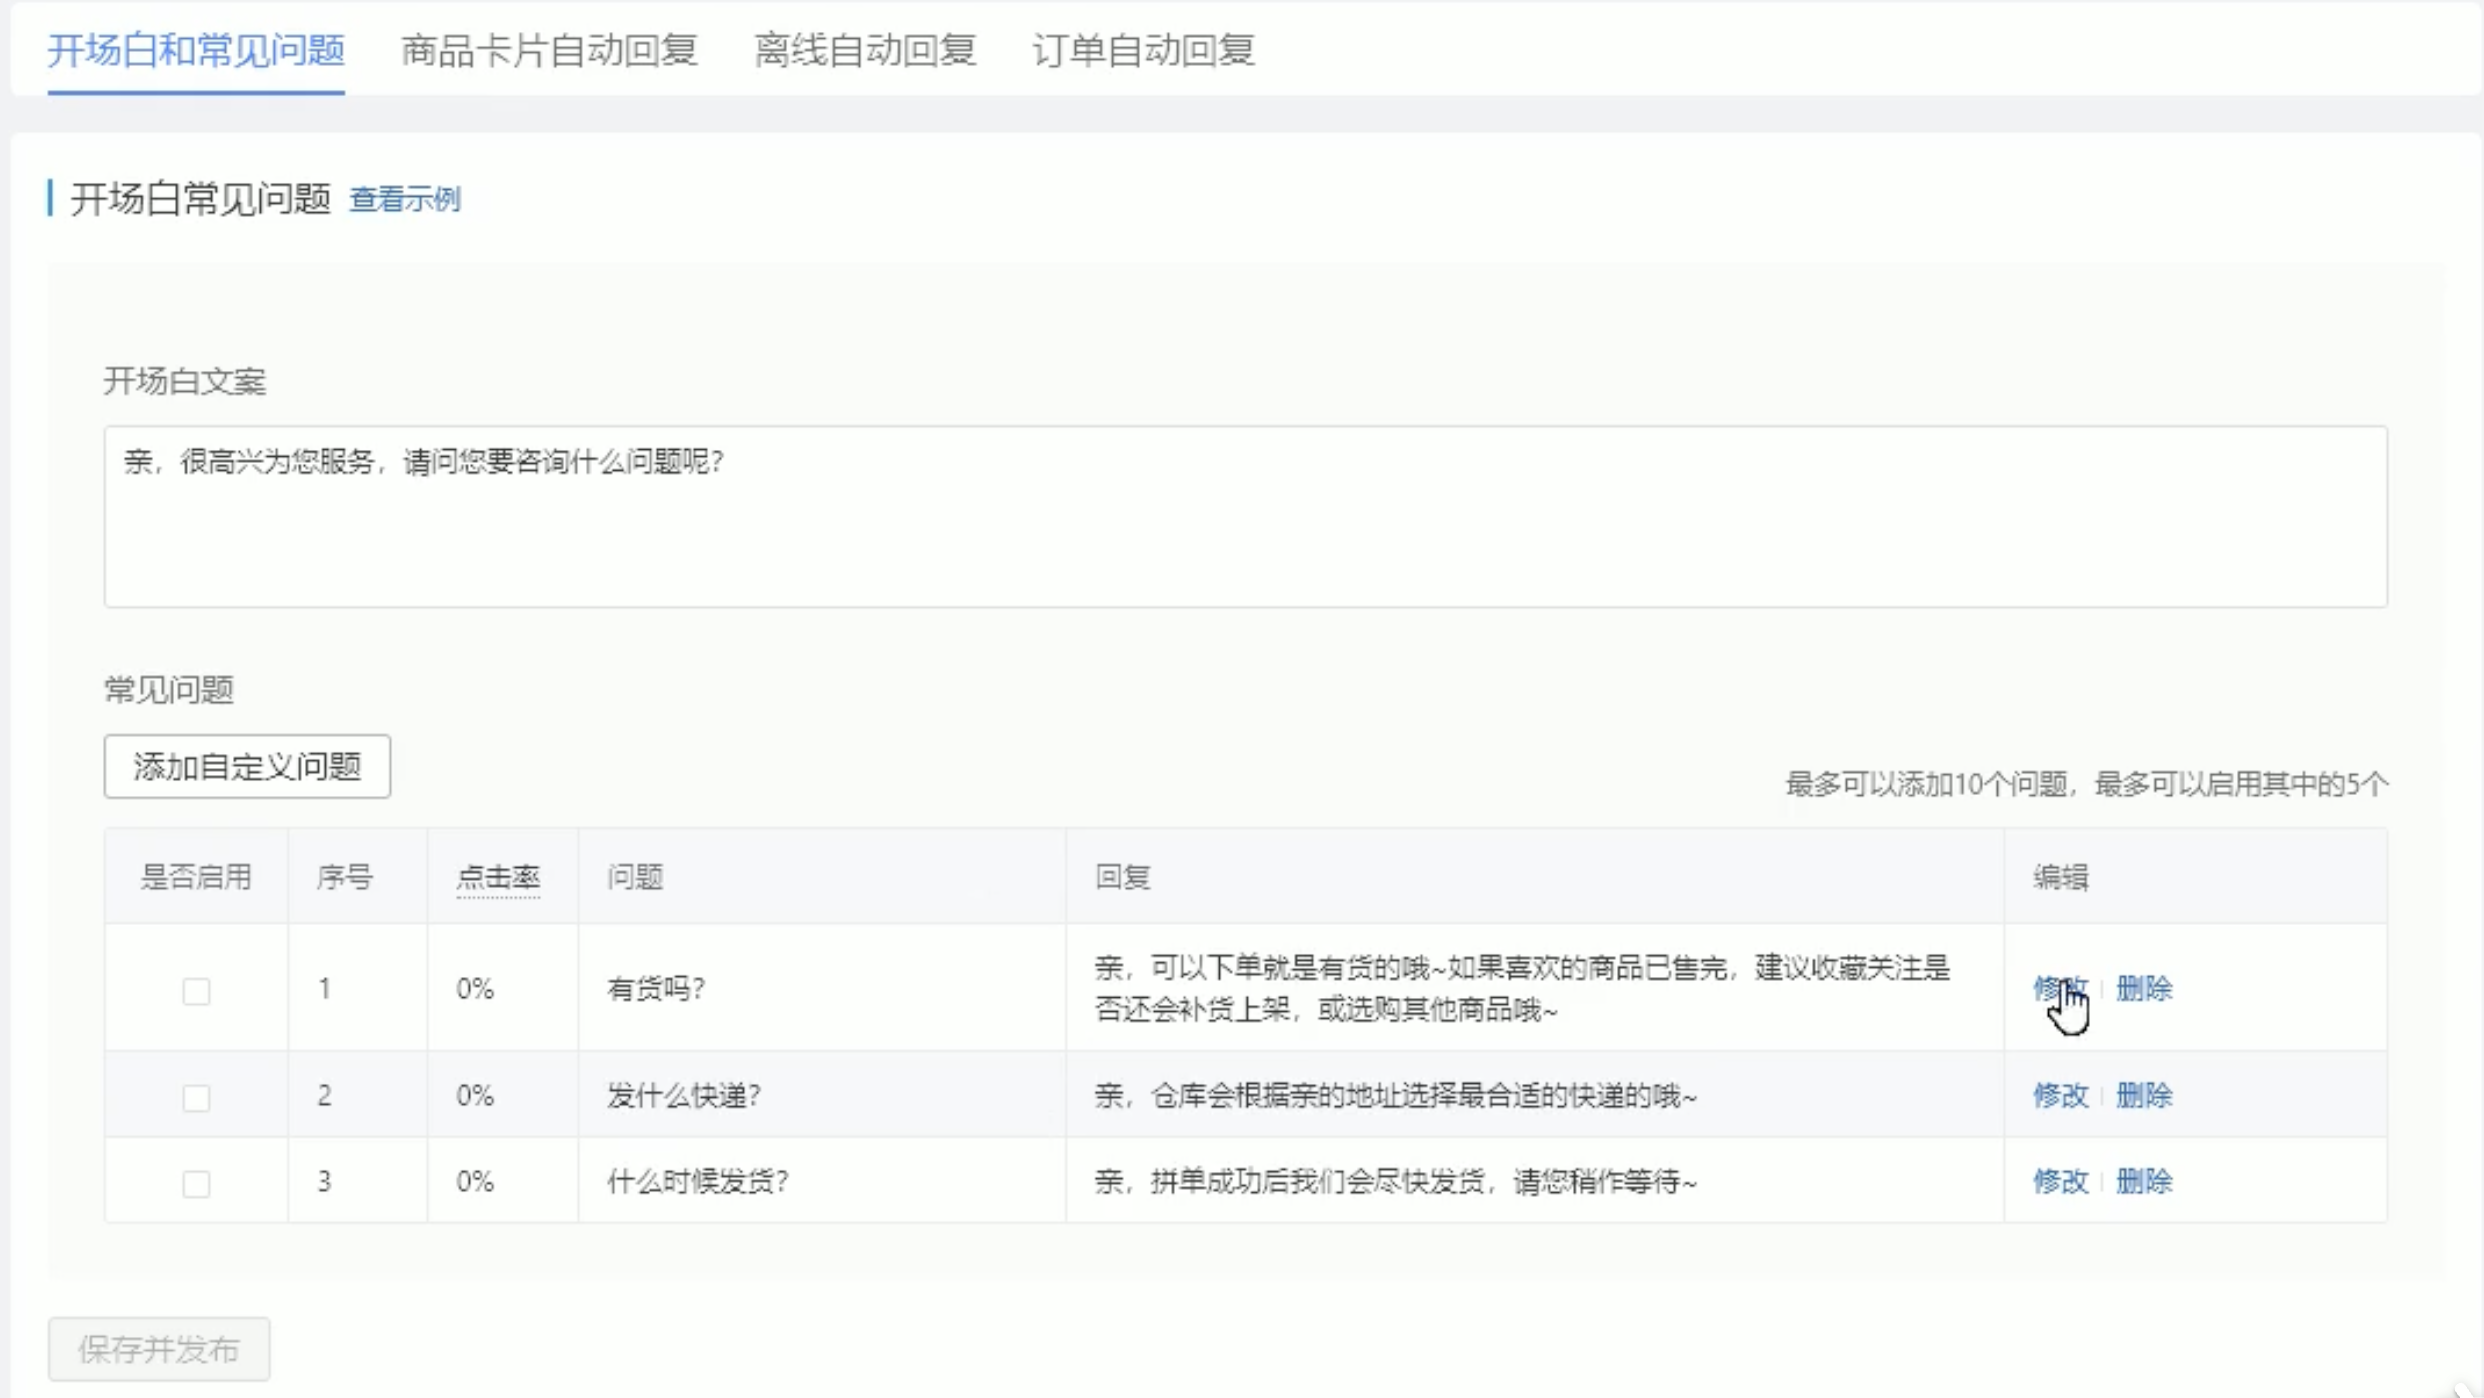Select question text 什么时候发货?
Screen dimensions: 2484x1398
click(x=698, y=1181)
